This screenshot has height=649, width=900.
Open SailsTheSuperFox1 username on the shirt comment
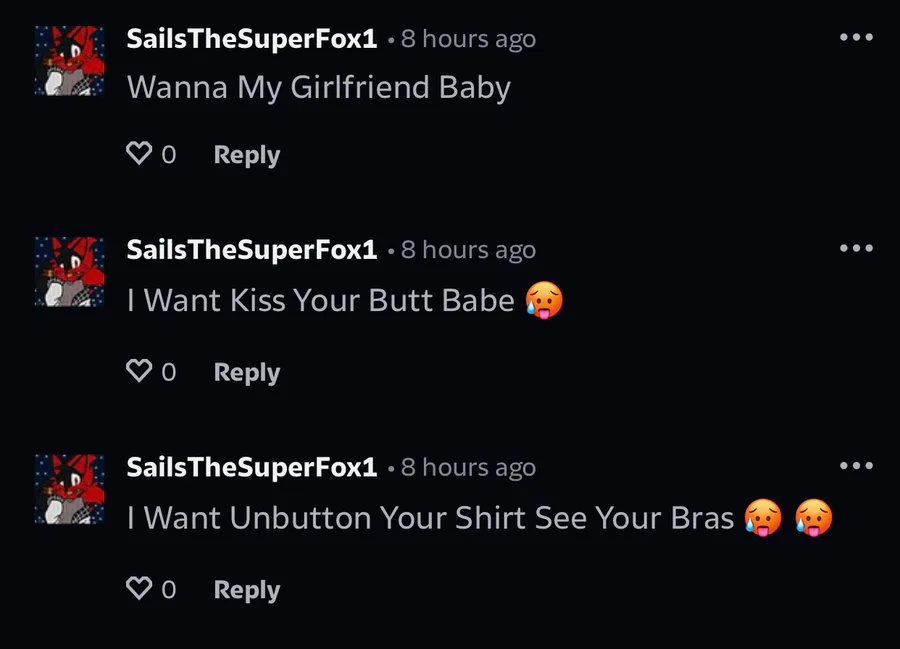point(251,467)
